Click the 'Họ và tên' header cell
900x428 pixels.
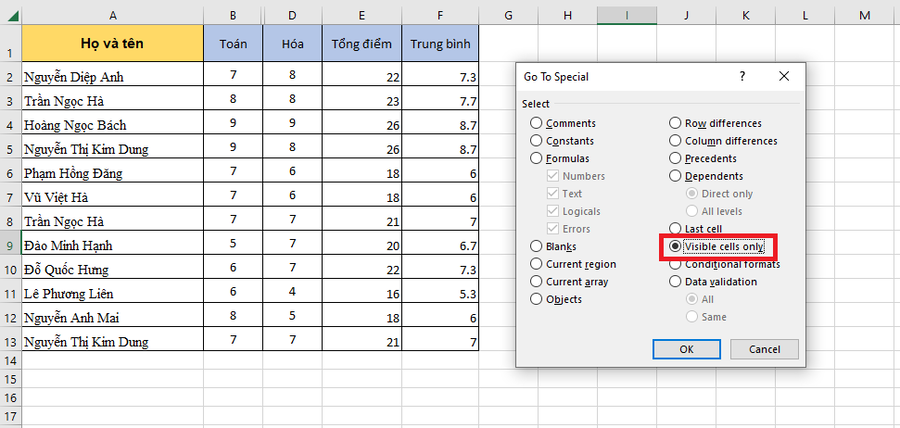(112, 43)
